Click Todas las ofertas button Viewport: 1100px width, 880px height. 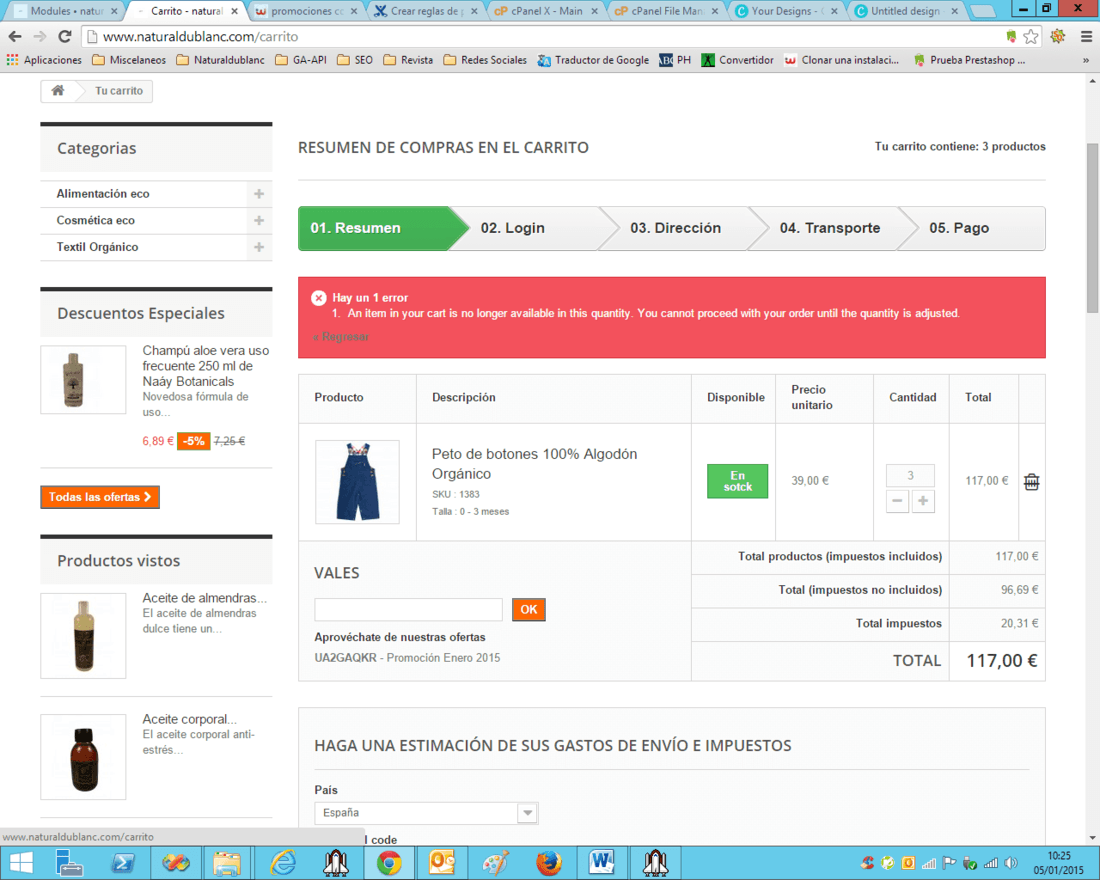tap(100, 497)
